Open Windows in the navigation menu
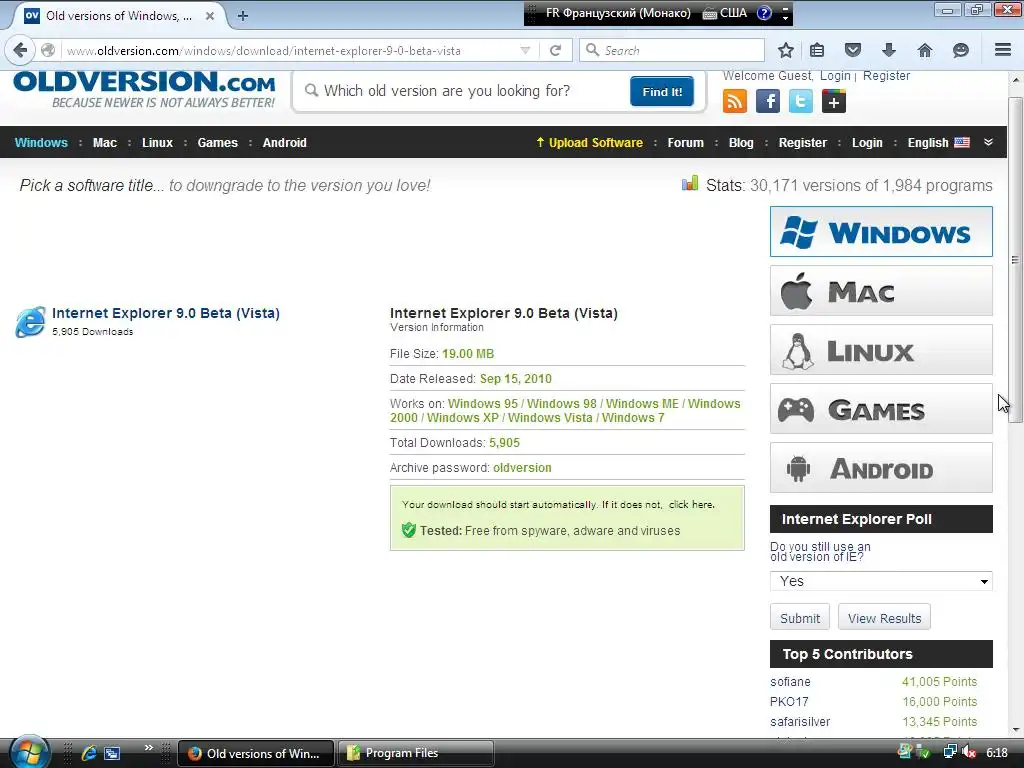 click(41, 142)
